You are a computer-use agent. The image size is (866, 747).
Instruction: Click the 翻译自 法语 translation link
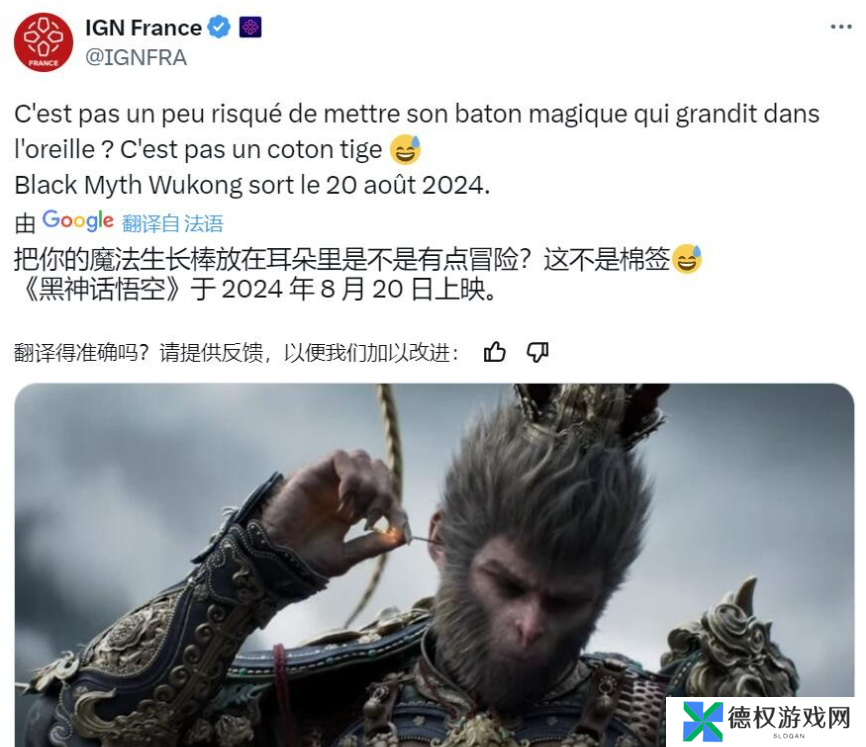172,224
